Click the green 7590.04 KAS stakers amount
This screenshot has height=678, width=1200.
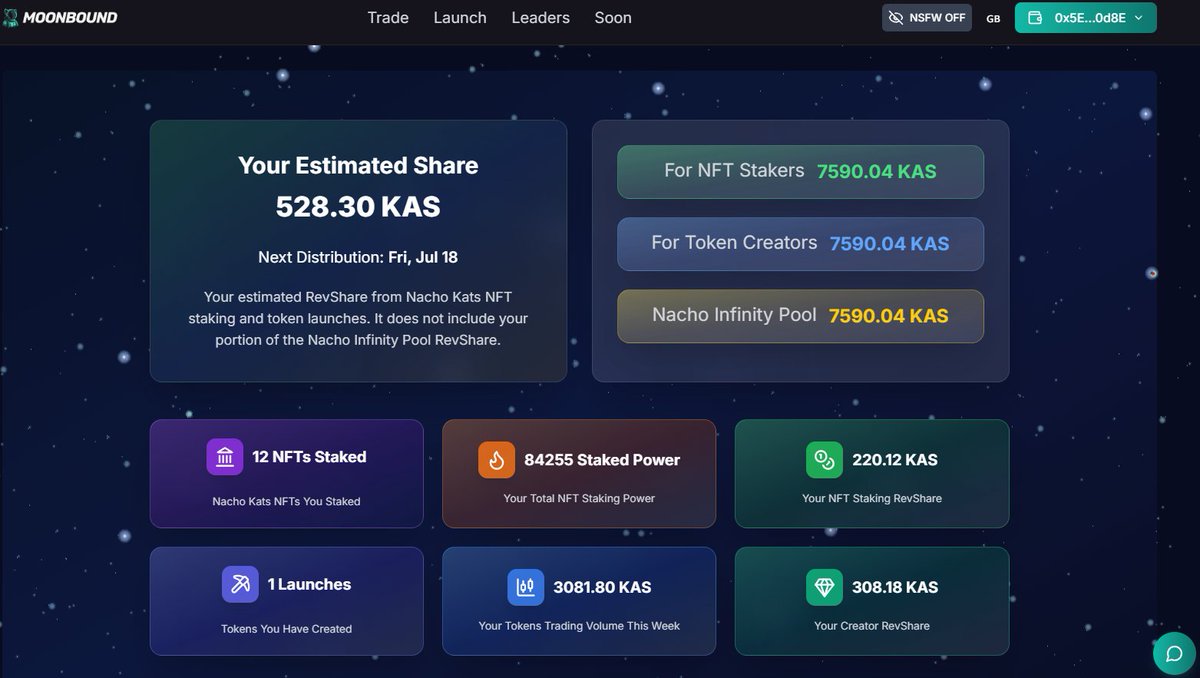pos(877,172)
